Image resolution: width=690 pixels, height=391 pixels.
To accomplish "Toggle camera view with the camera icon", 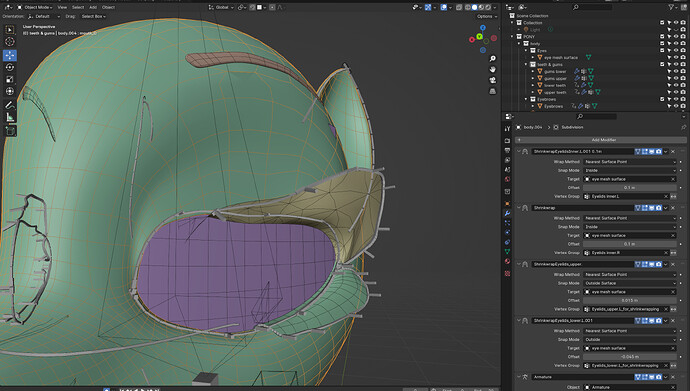I will point(492,80).
